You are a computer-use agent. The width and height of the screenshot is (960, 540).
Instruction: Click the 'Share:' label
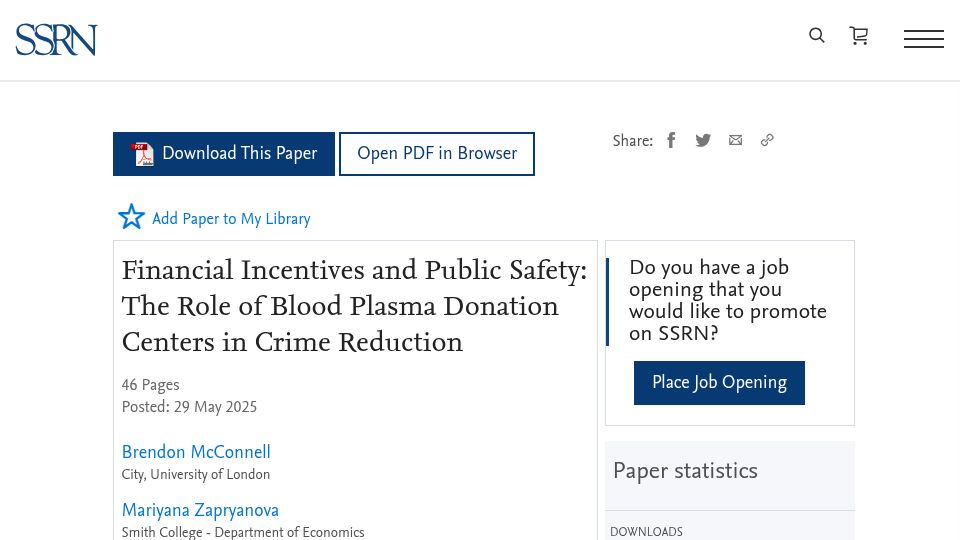click(633, 141)
